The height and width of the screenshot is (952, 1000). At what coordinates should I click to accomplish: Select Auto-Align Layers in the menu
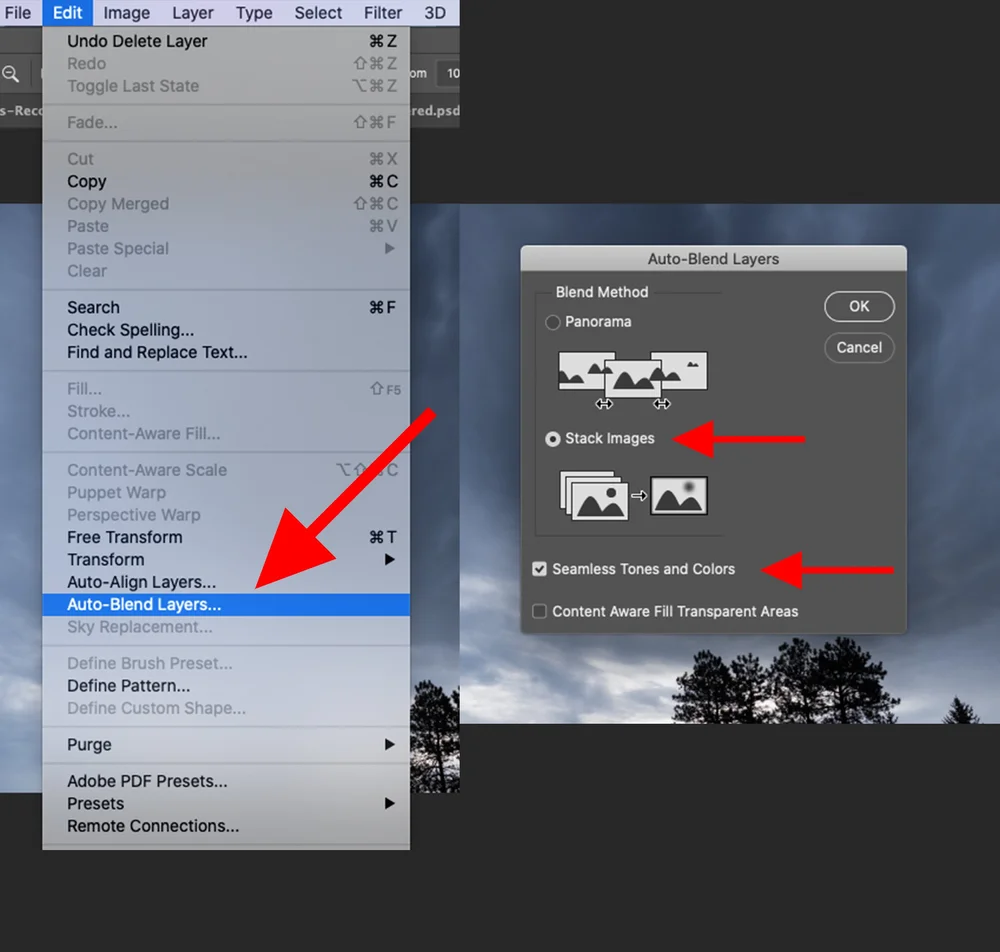(141, 581)
